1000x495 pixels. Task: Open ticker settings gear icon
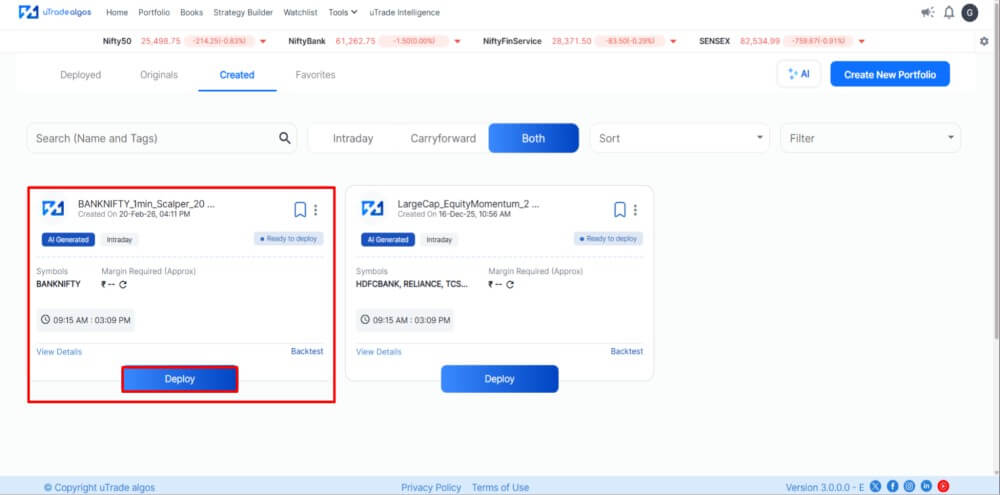(x=984, y=41)
